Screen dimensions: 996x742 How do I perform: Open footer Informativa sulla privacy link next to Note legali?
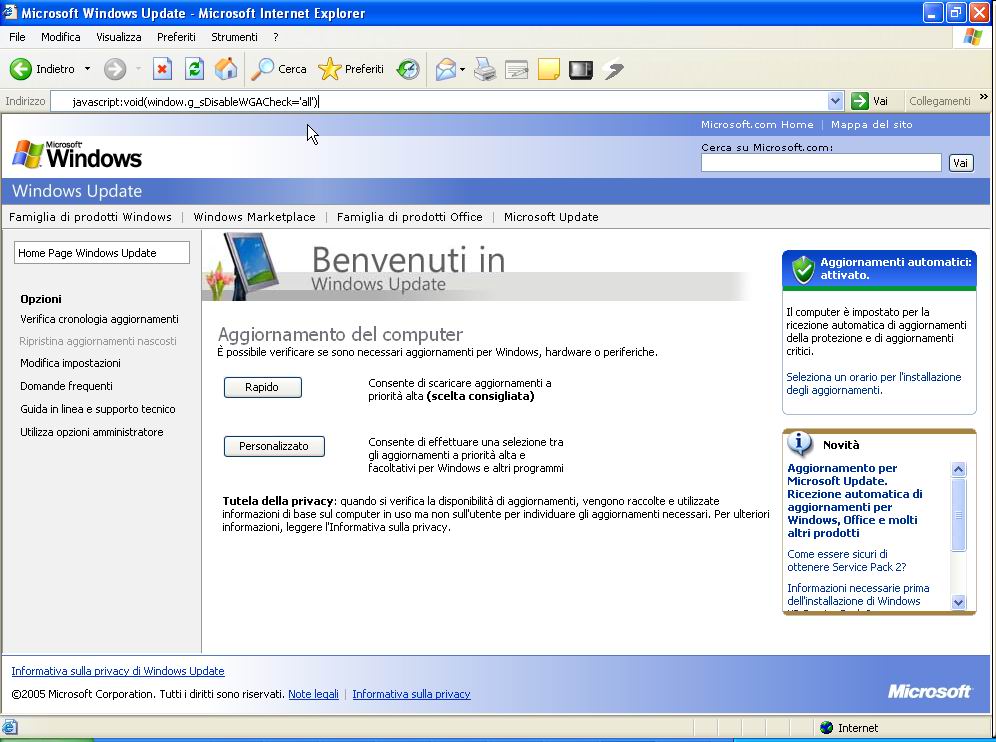[411, 694]
